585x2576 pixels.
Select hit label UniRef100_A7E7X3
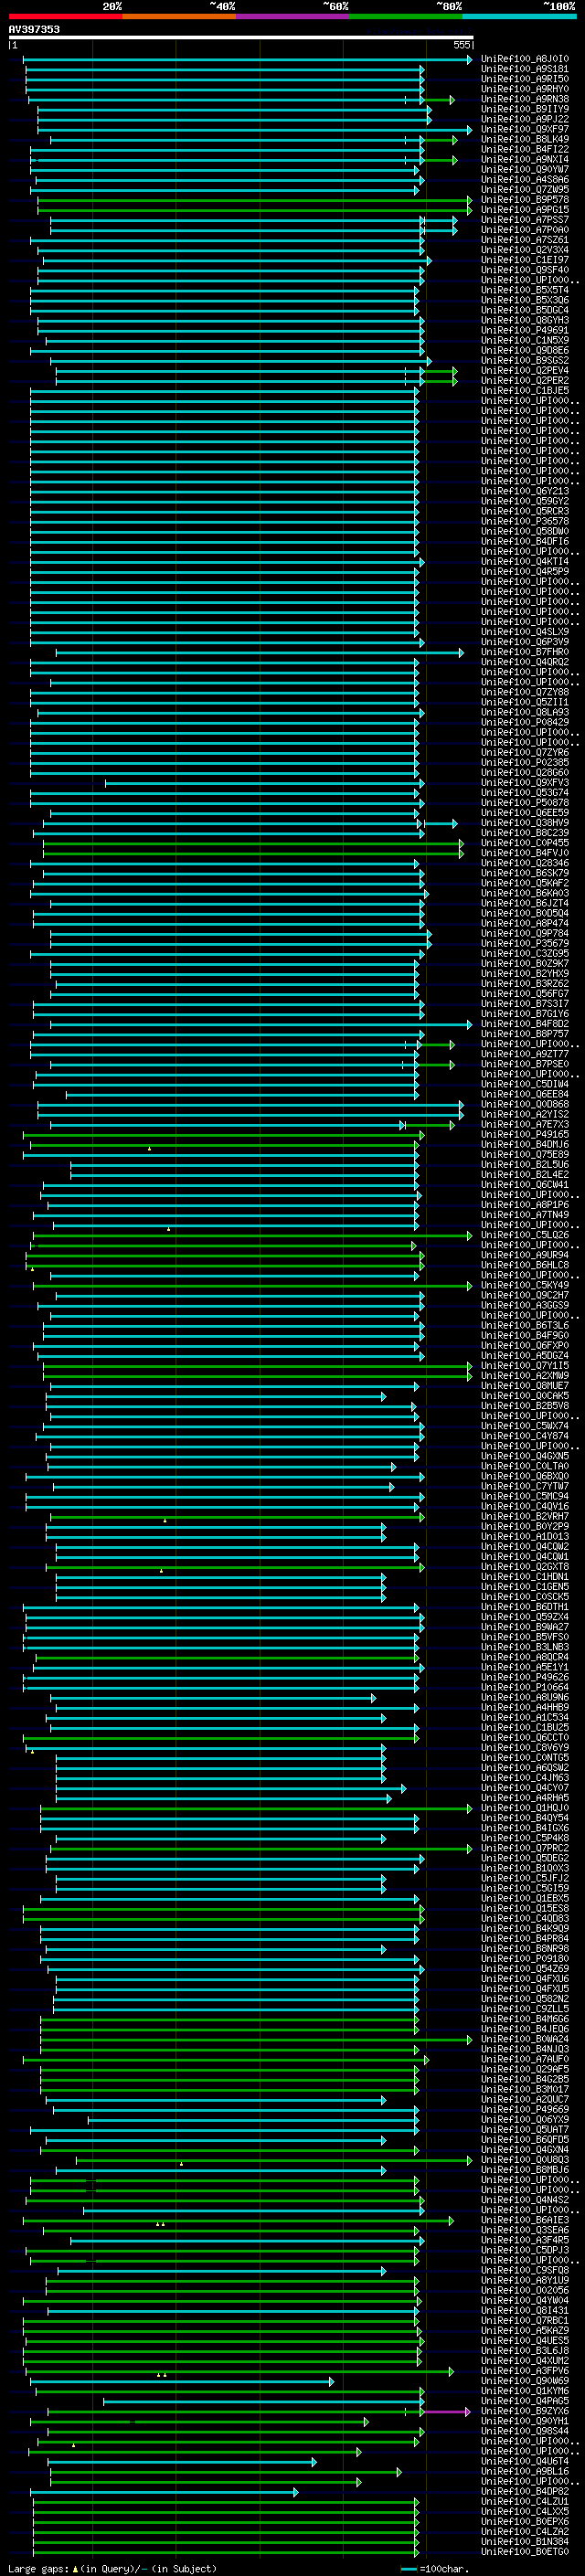pyautogui.click(x=525, y=1125)
